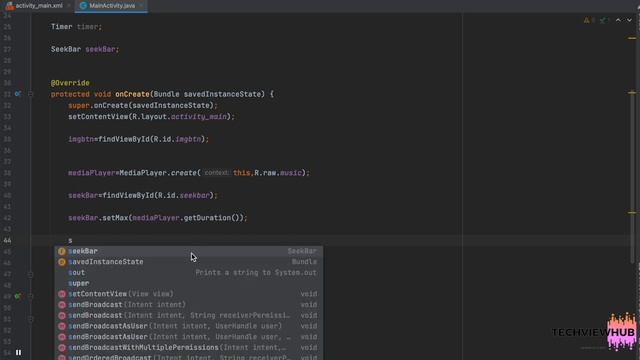Pick sendBroadcast(Intent intent) from suggestions

[x=189, y=304]
